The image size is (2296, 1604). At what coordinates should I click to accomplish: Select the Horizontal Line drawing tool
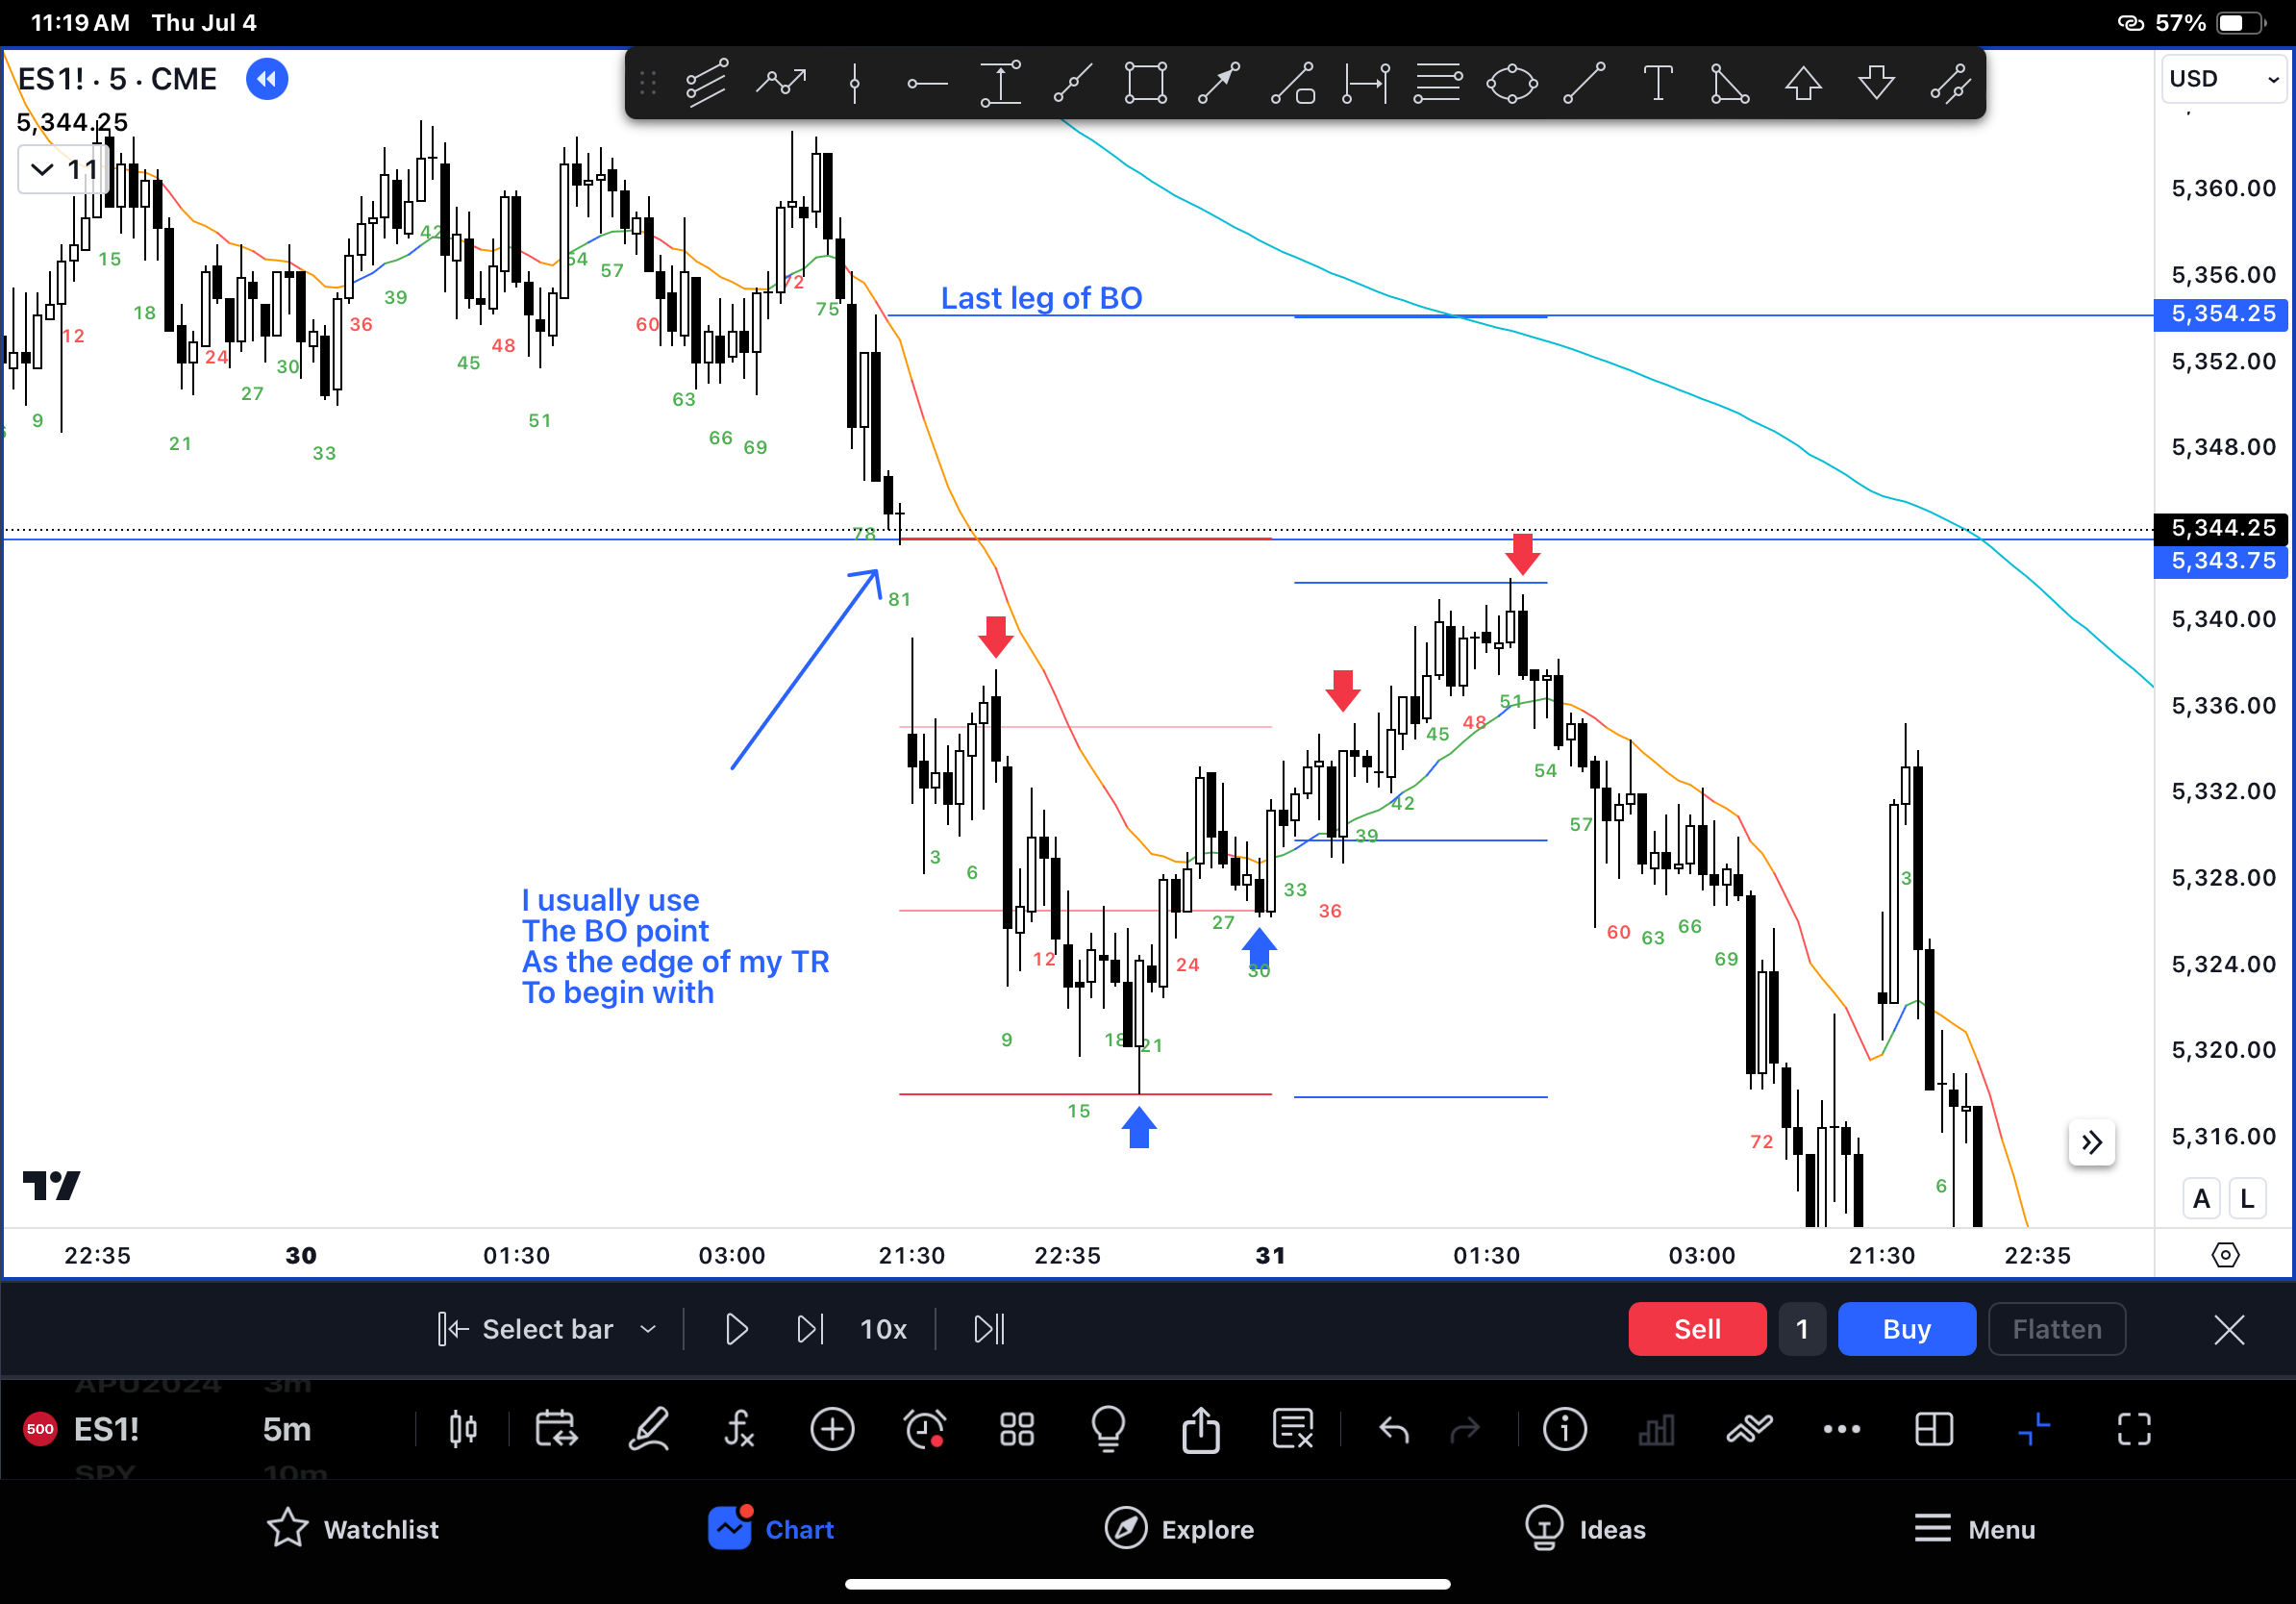click(928, 82)
